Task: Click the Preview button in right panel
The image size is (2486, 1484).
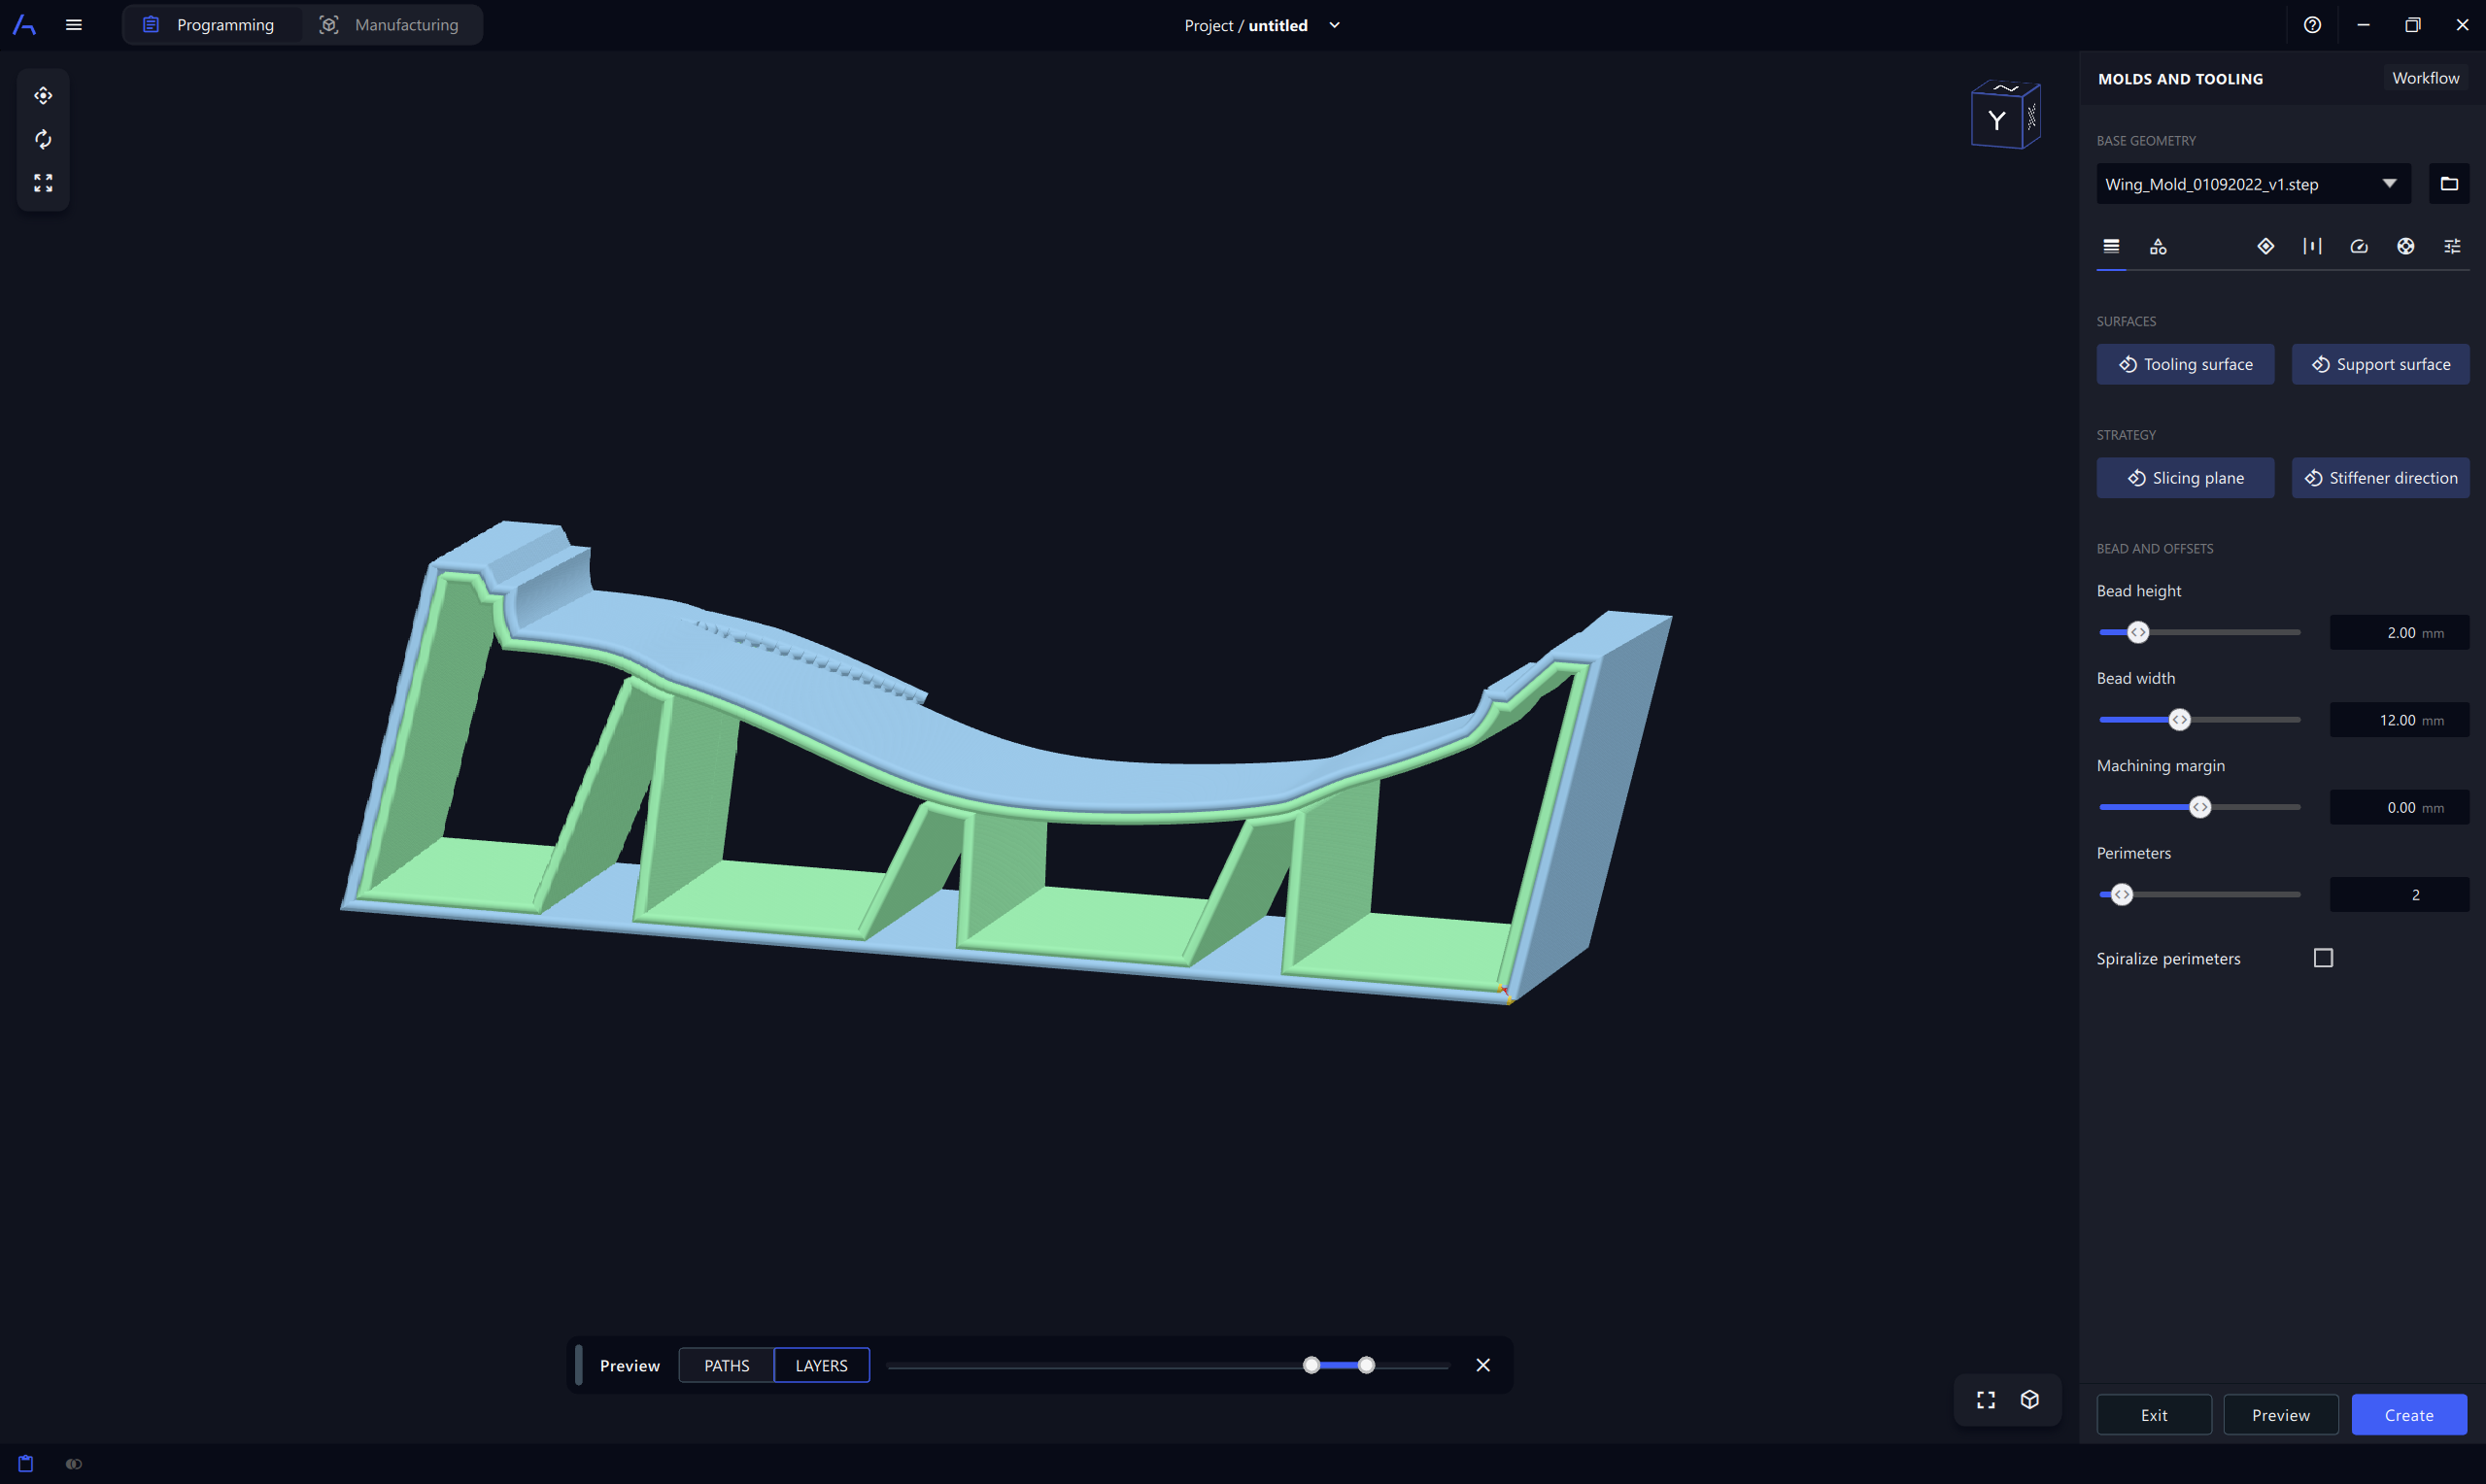Action: click(x=2281, y=1415)
